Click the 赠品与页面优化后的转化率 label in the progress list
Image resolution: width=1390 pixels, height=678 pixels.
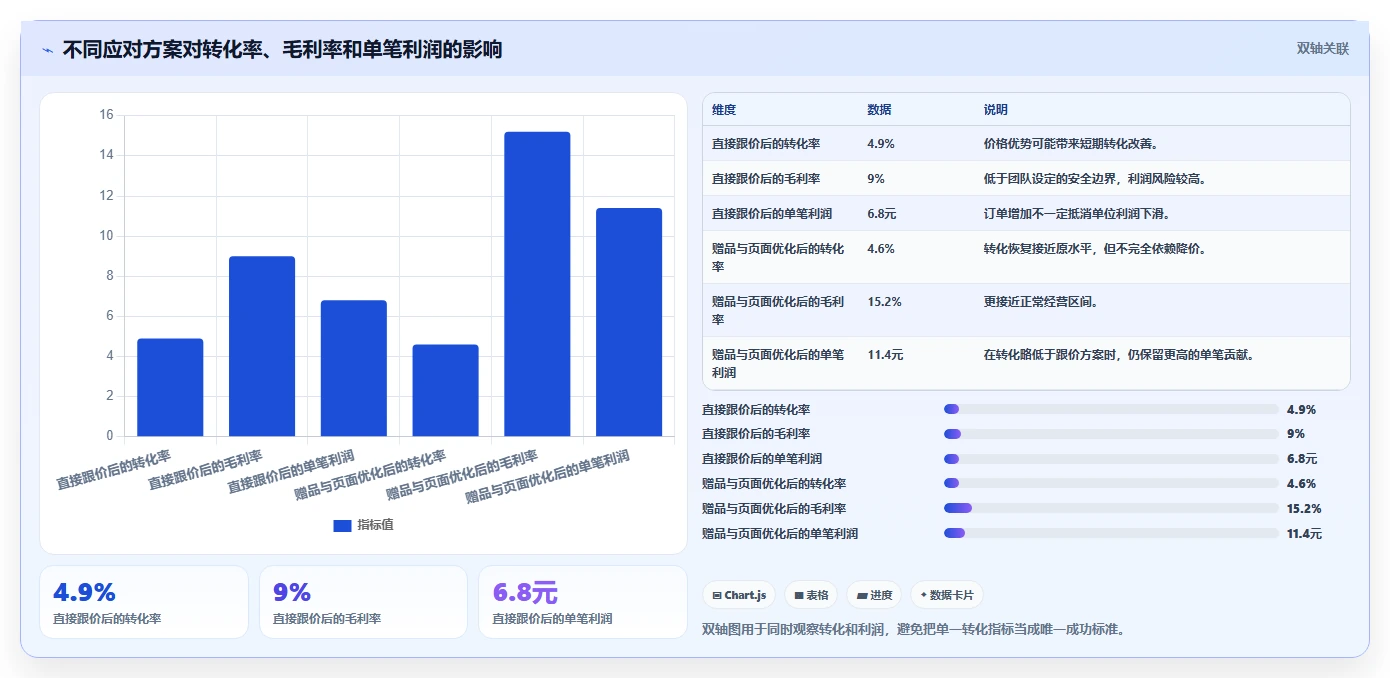(x=774, y=483)
